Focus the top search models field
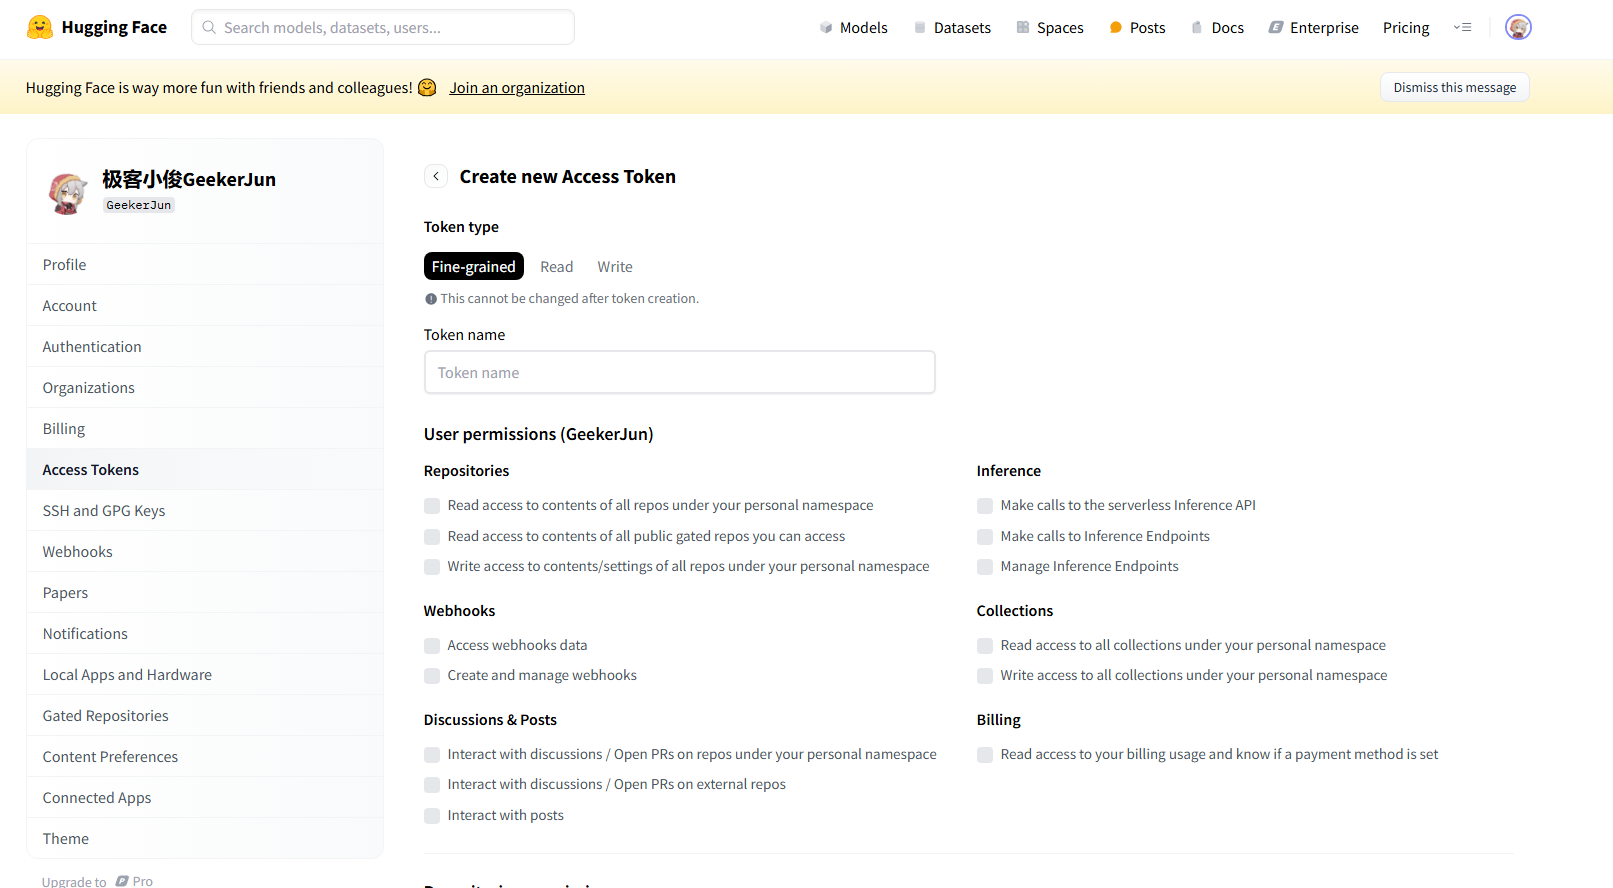Screen dimensions: 1613x888 coord(383,27)
